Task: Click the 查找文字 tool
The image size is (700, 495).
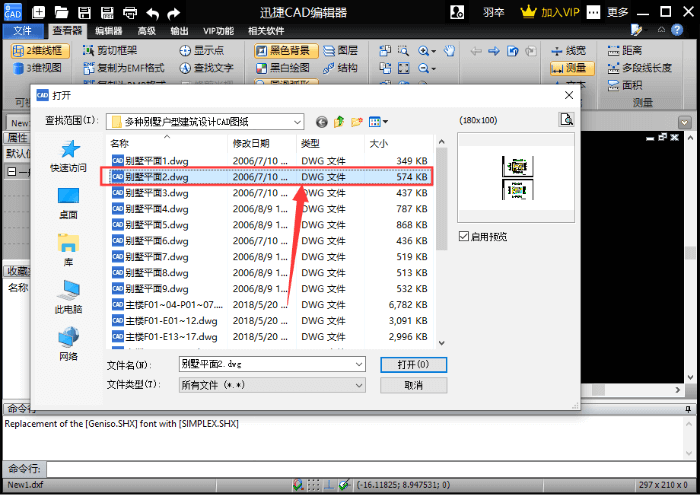Action: pyautogui.click(x=206, y=68)
